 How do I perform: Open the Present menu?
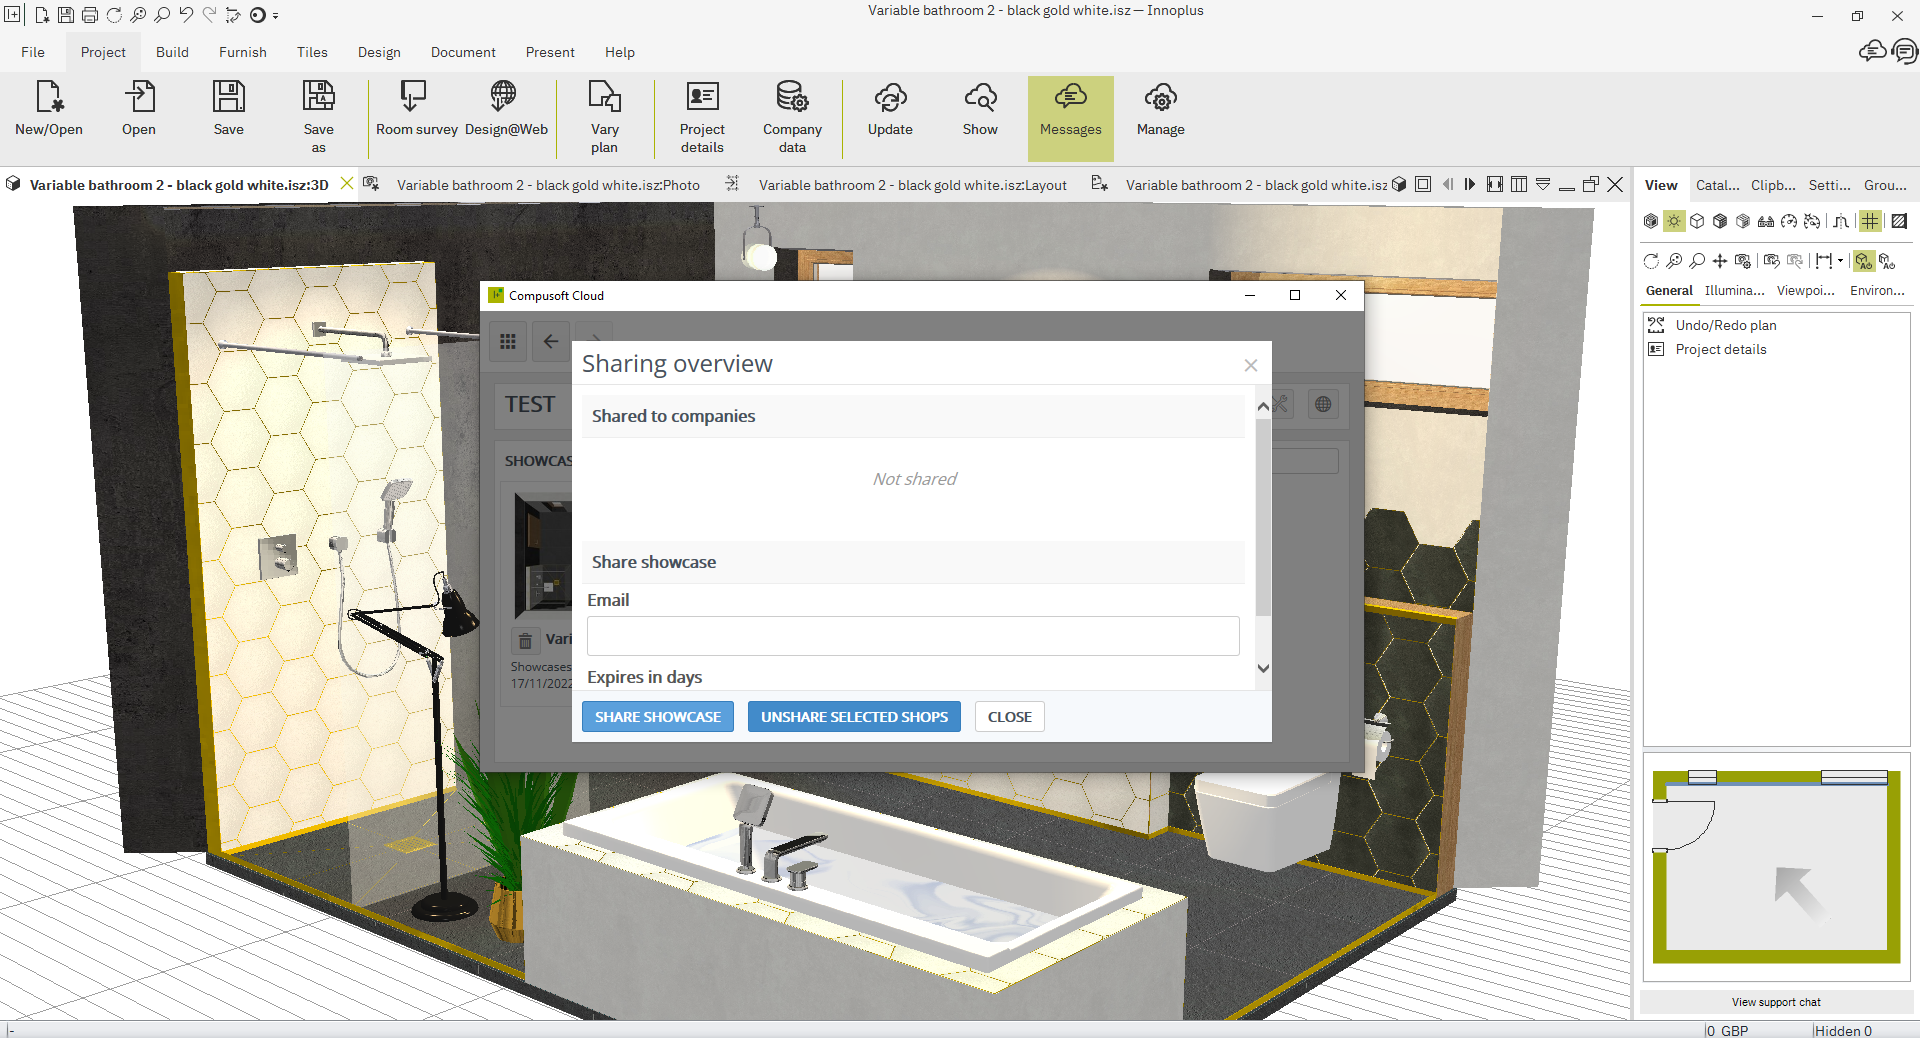[x=550, y=52]
